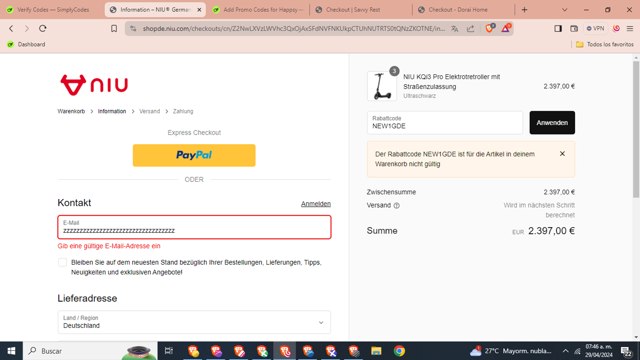Open a new browser tab with plus
The image size is (640, 360).
tap(524, 10)
